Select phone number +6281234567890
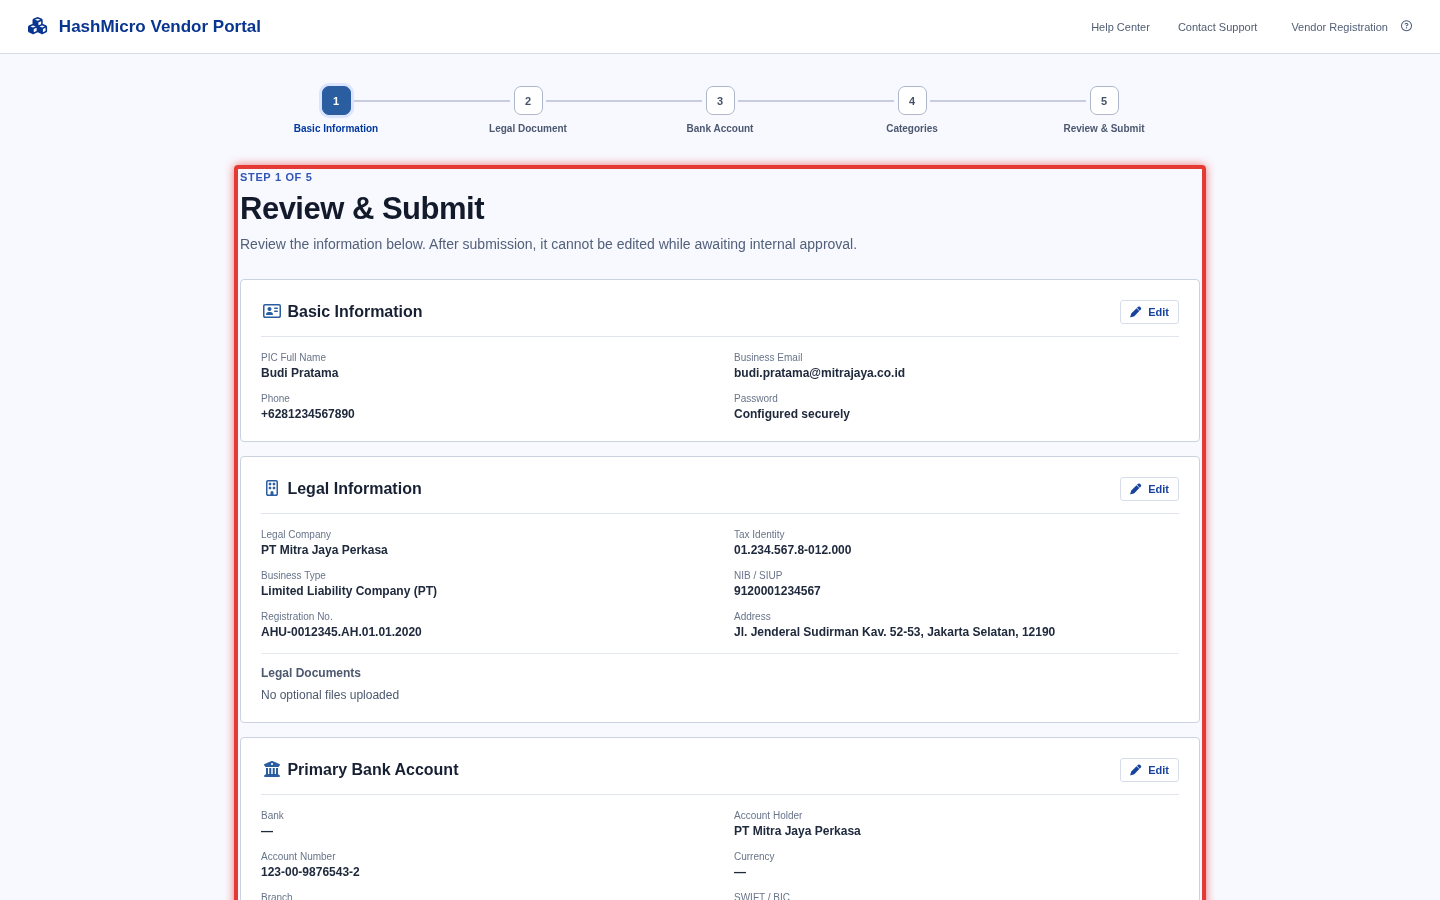The image size is (1440, 900). (x=308, y=414)
